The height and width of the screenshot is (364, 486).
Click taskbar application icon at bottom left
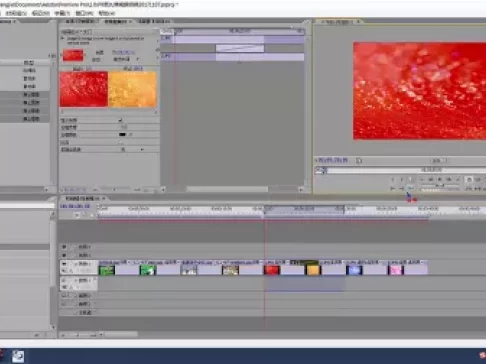point(18,356)
